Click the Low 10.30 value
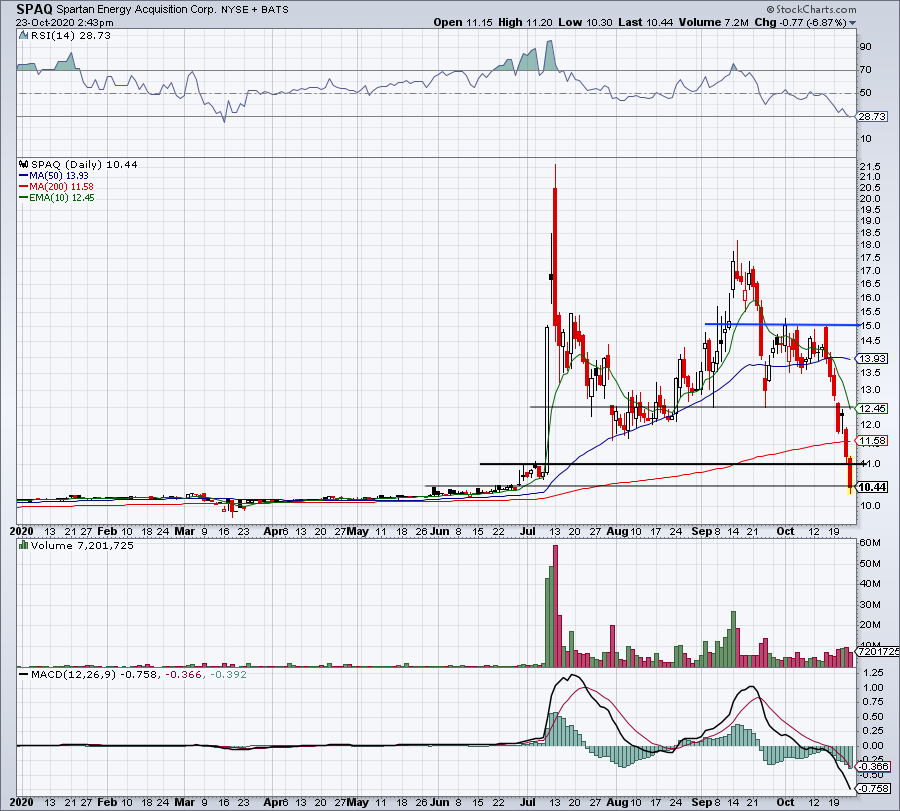 click(585, 22)
